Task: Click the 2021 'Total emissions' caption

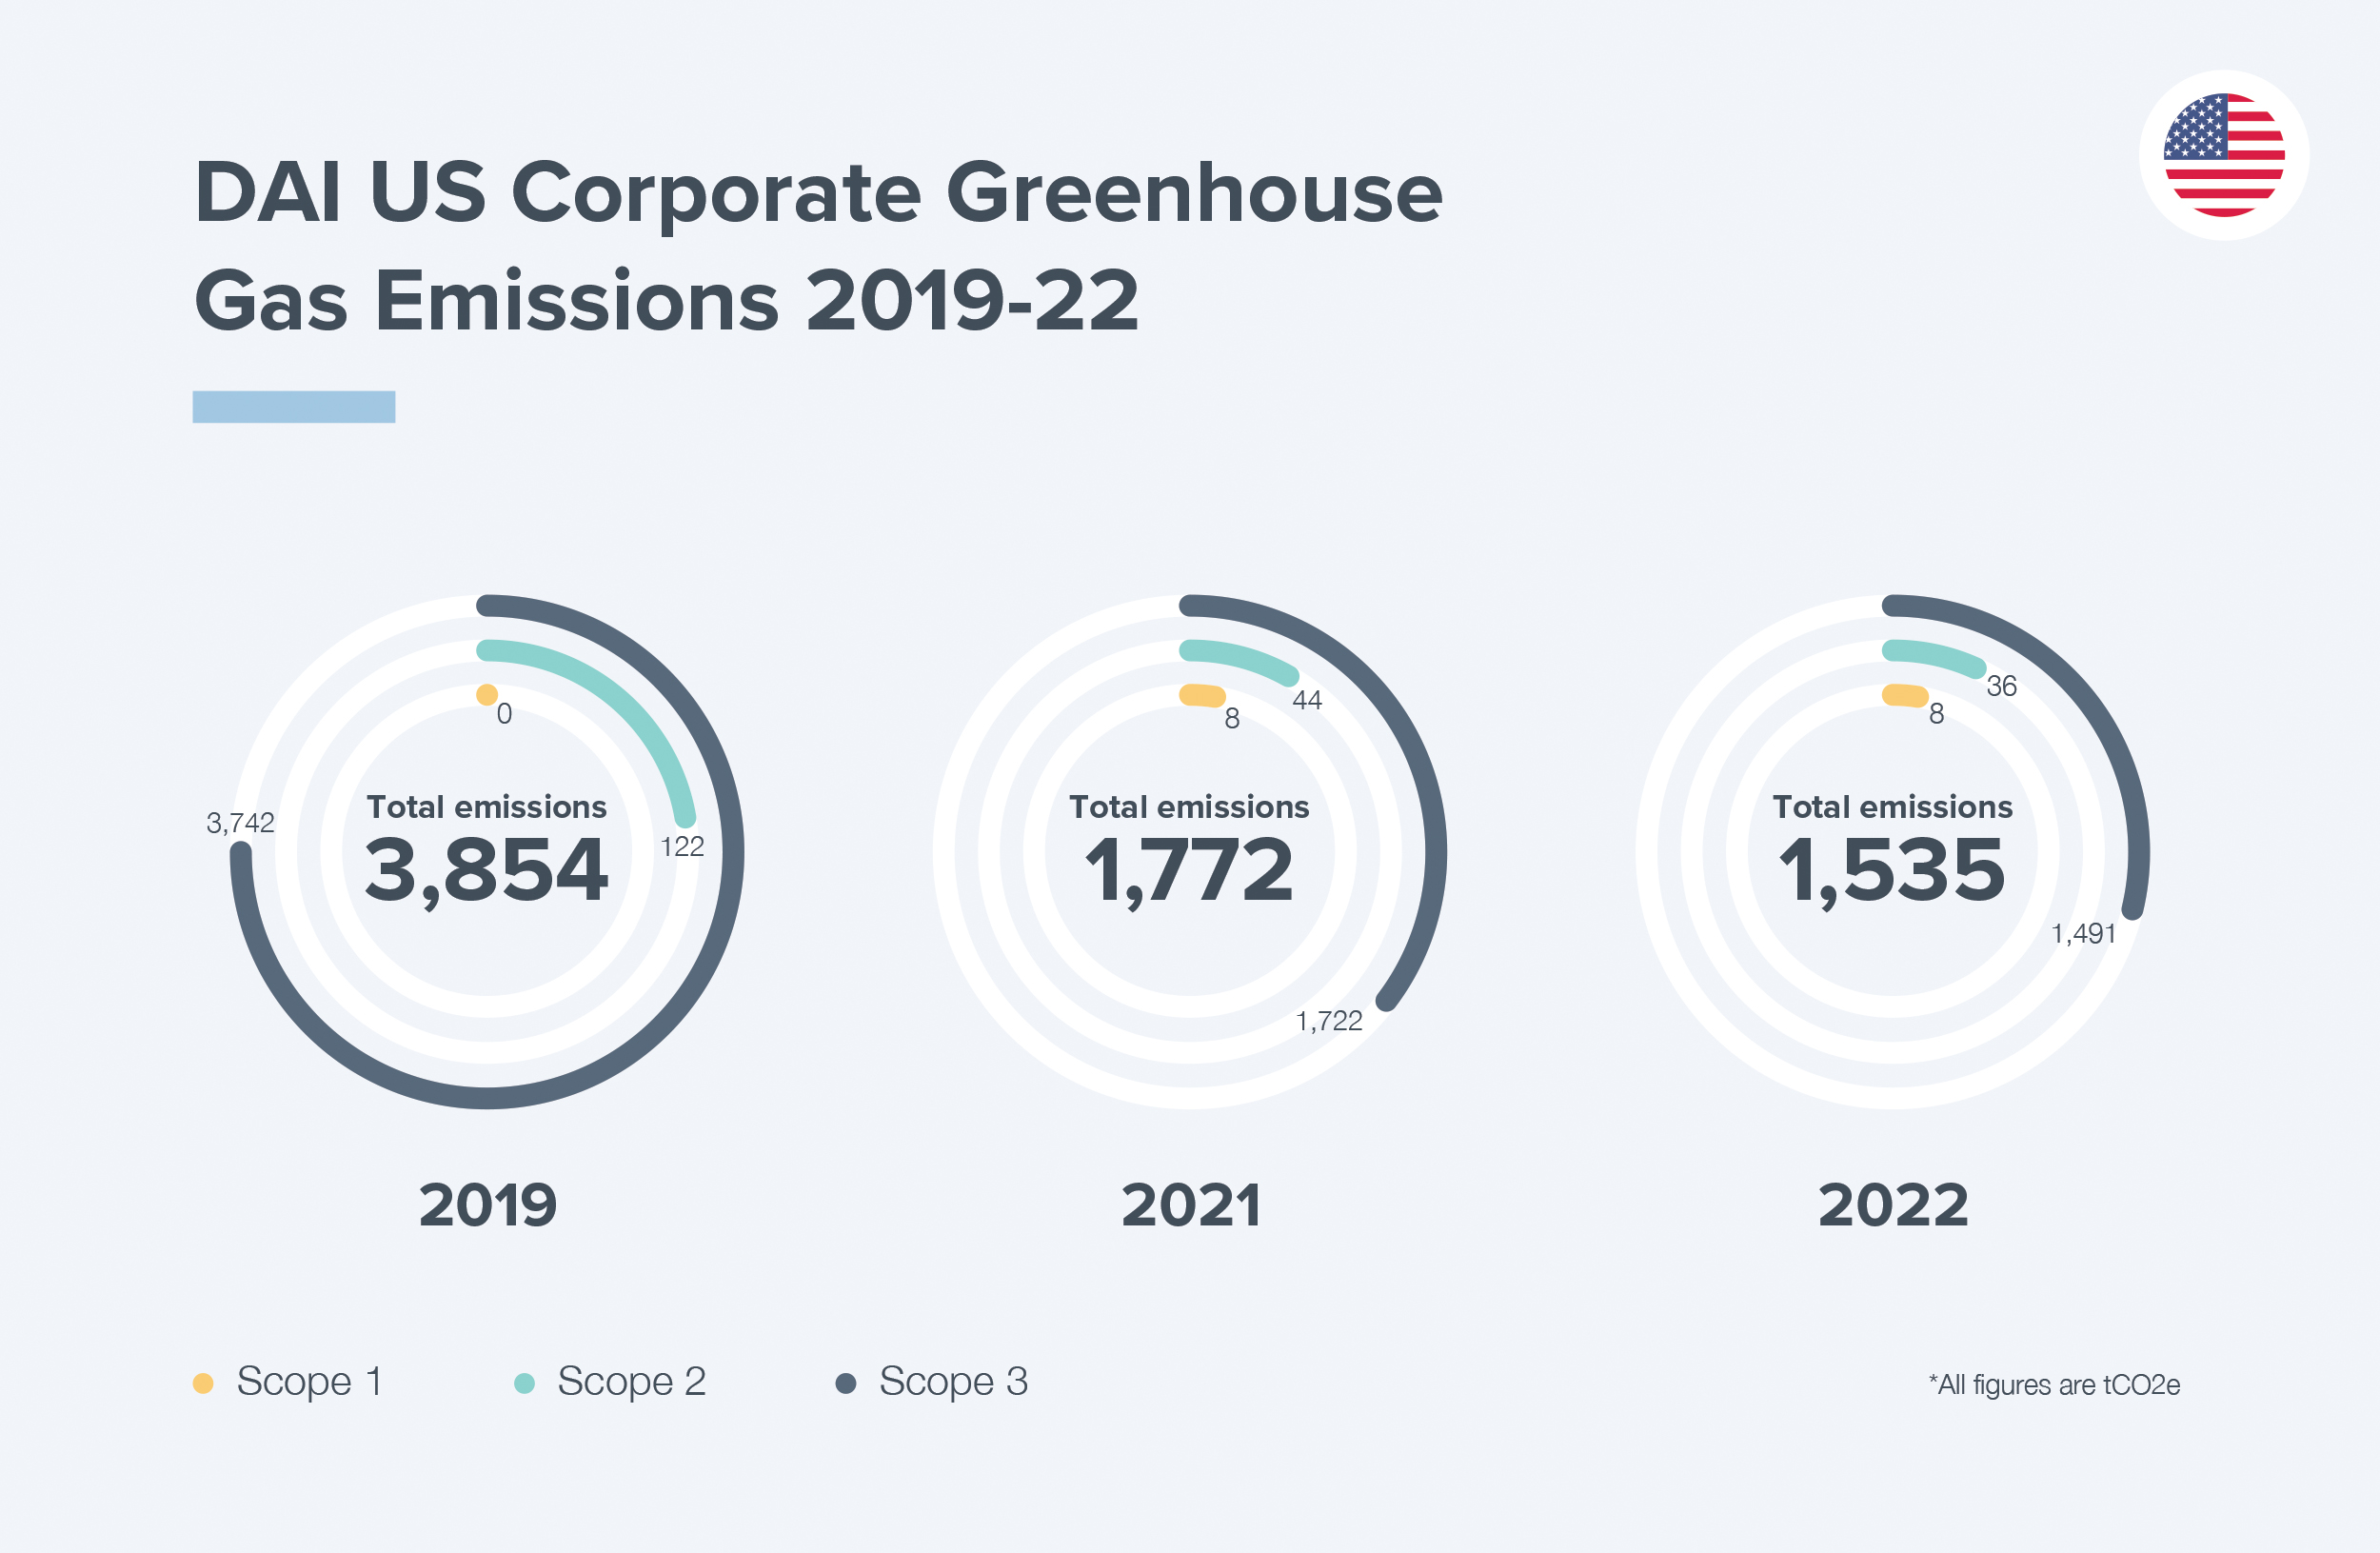Action: (x=1189, y=807)
